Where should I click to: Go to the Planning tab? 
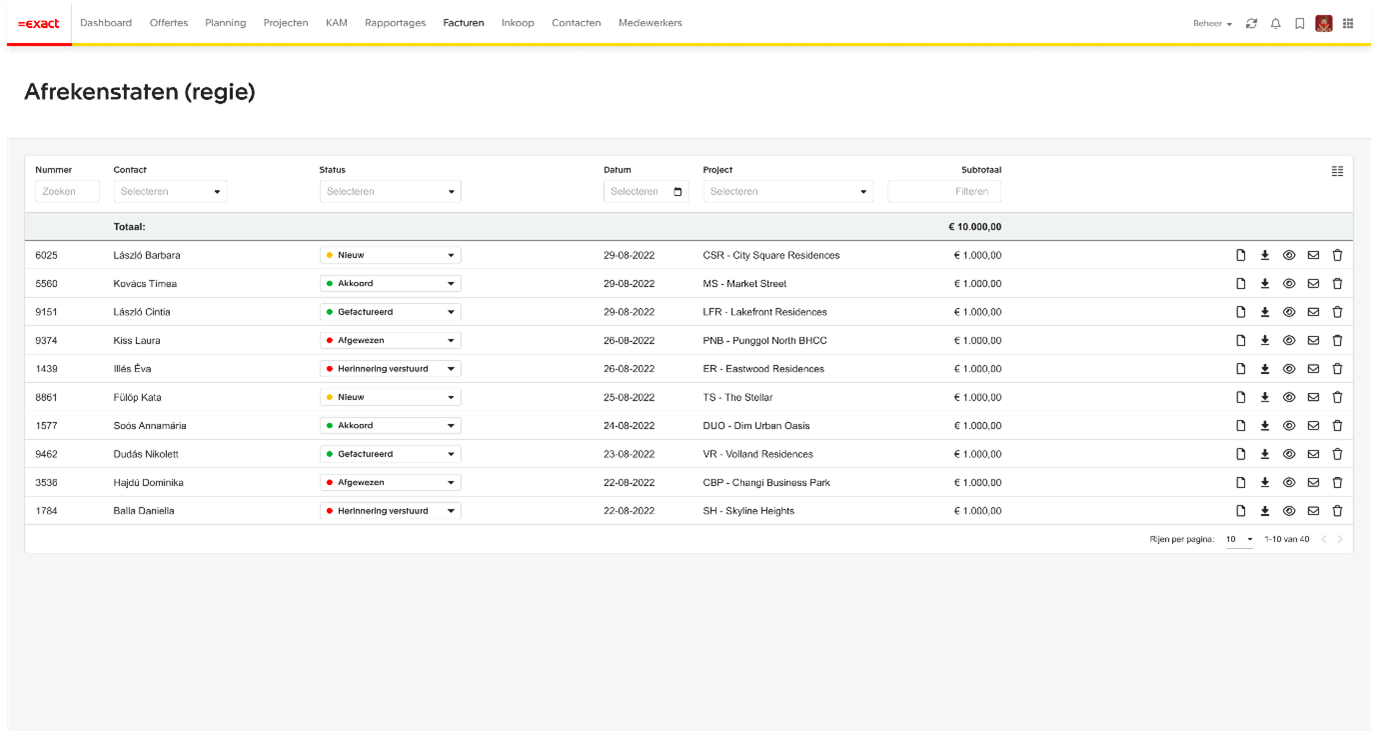tap(225, 23)
